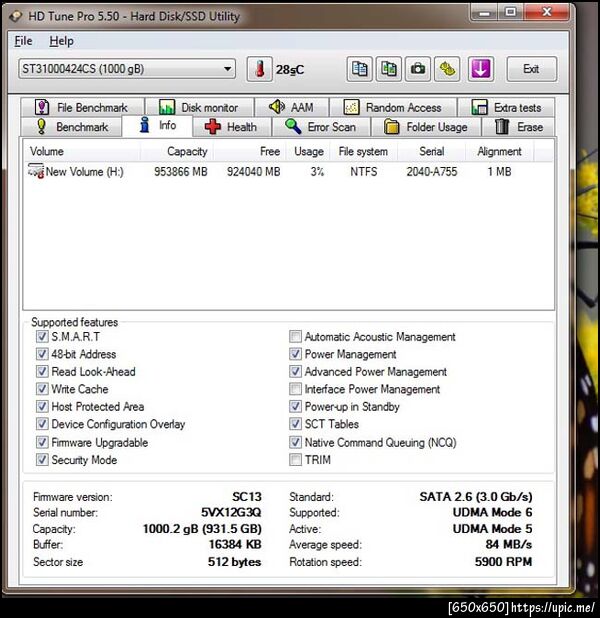Click the Benchmark lightbulb icon
The width and height of the screenshot is (600, 618).
point(41,127)
